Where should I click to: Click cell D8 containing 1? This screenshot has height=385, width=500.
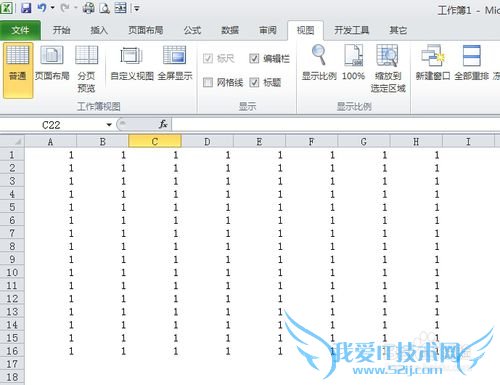point(207,246)
